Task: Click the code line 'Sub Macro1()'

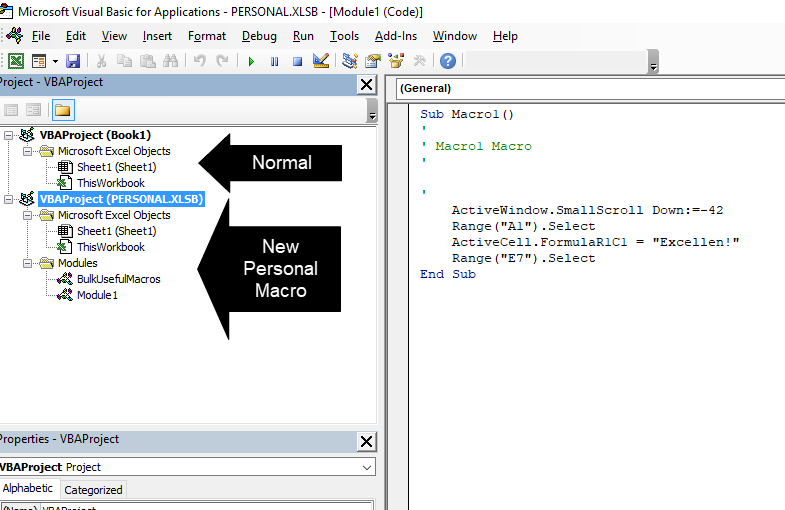Action: (x=467, y=114)
